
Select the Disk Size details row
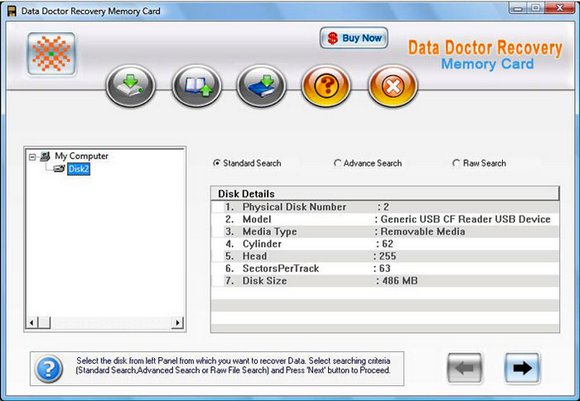385,281
